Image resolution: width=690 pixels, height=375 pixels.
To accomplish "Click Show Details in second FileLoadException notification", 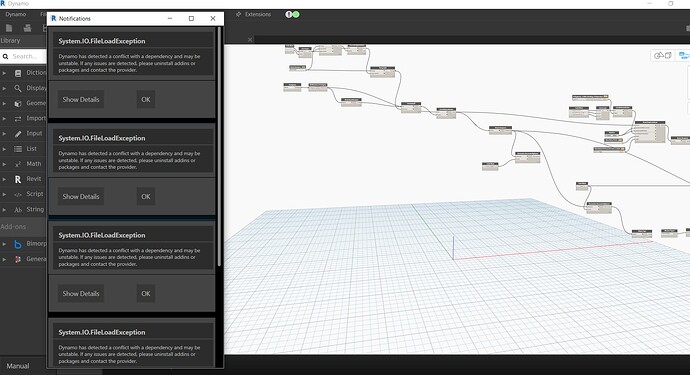I will (81, 197).
